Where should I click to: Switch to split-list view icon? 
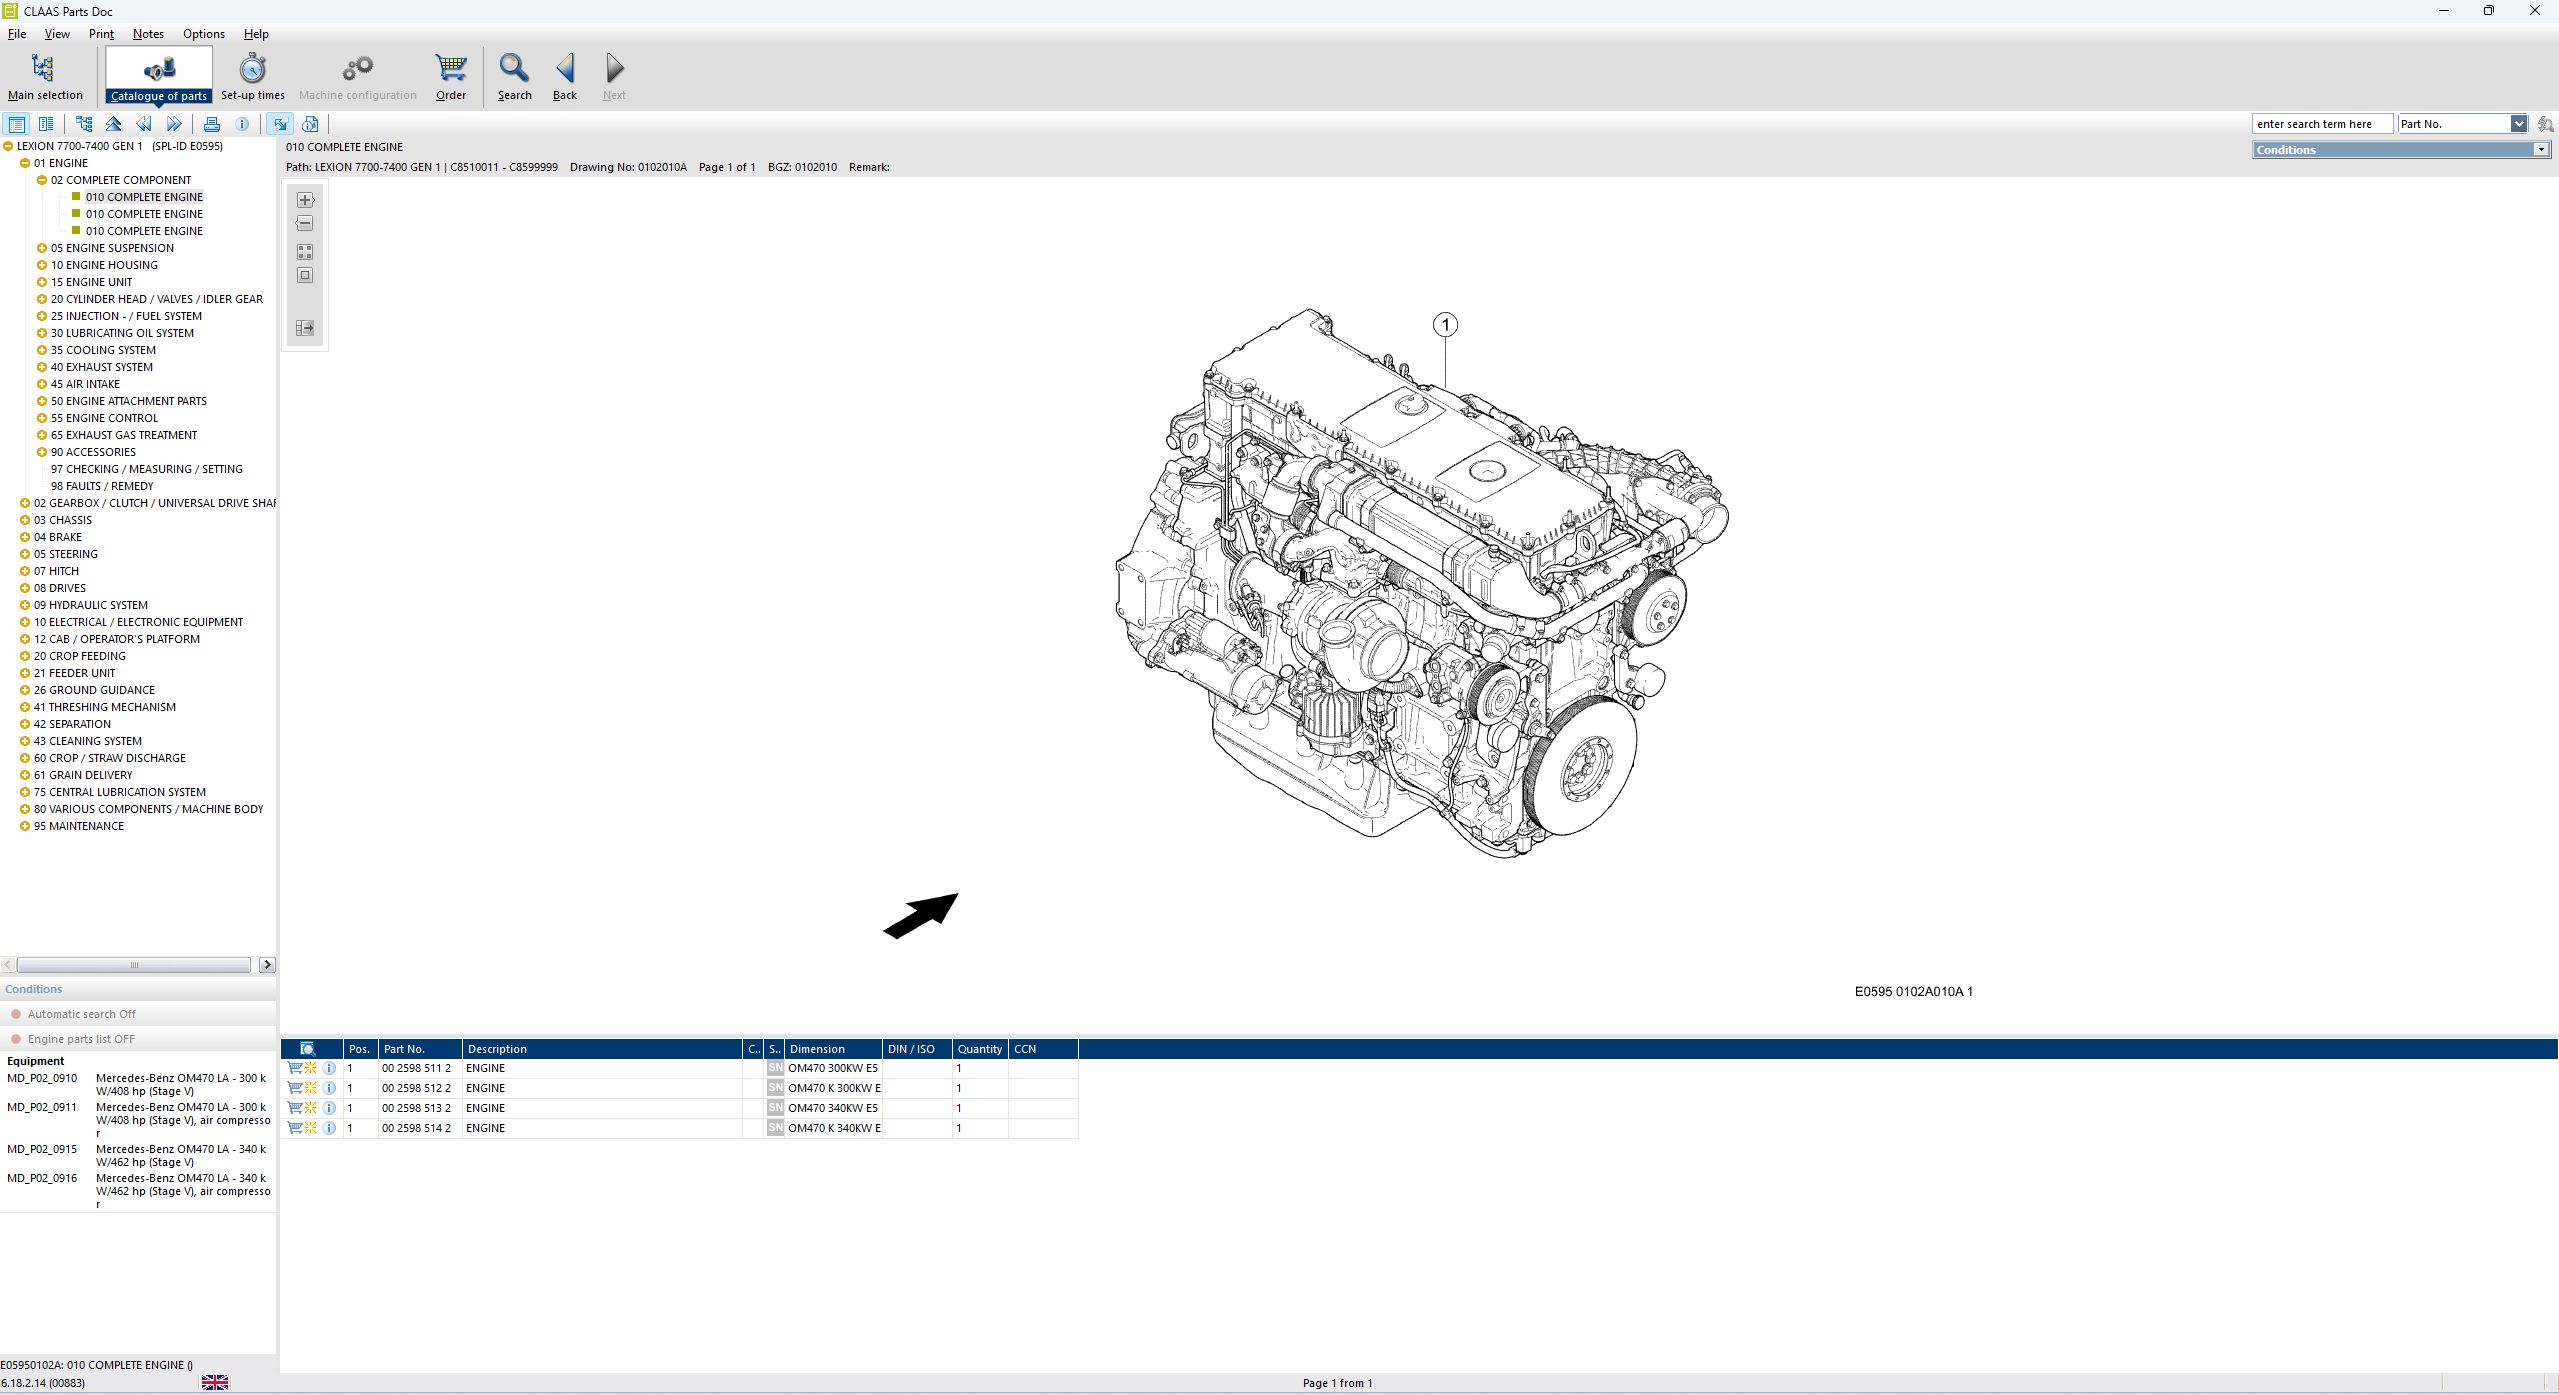[46, 124]
